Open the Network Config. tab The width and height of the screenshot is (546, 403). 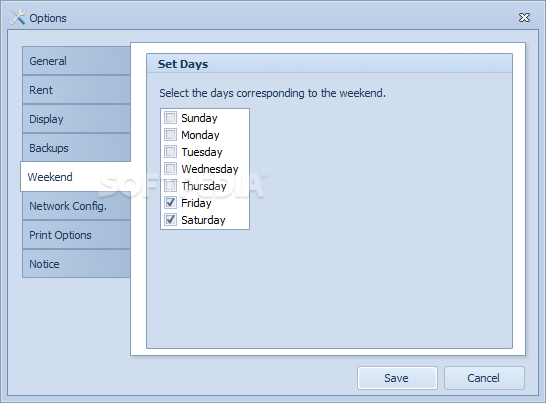click(77, 206)
